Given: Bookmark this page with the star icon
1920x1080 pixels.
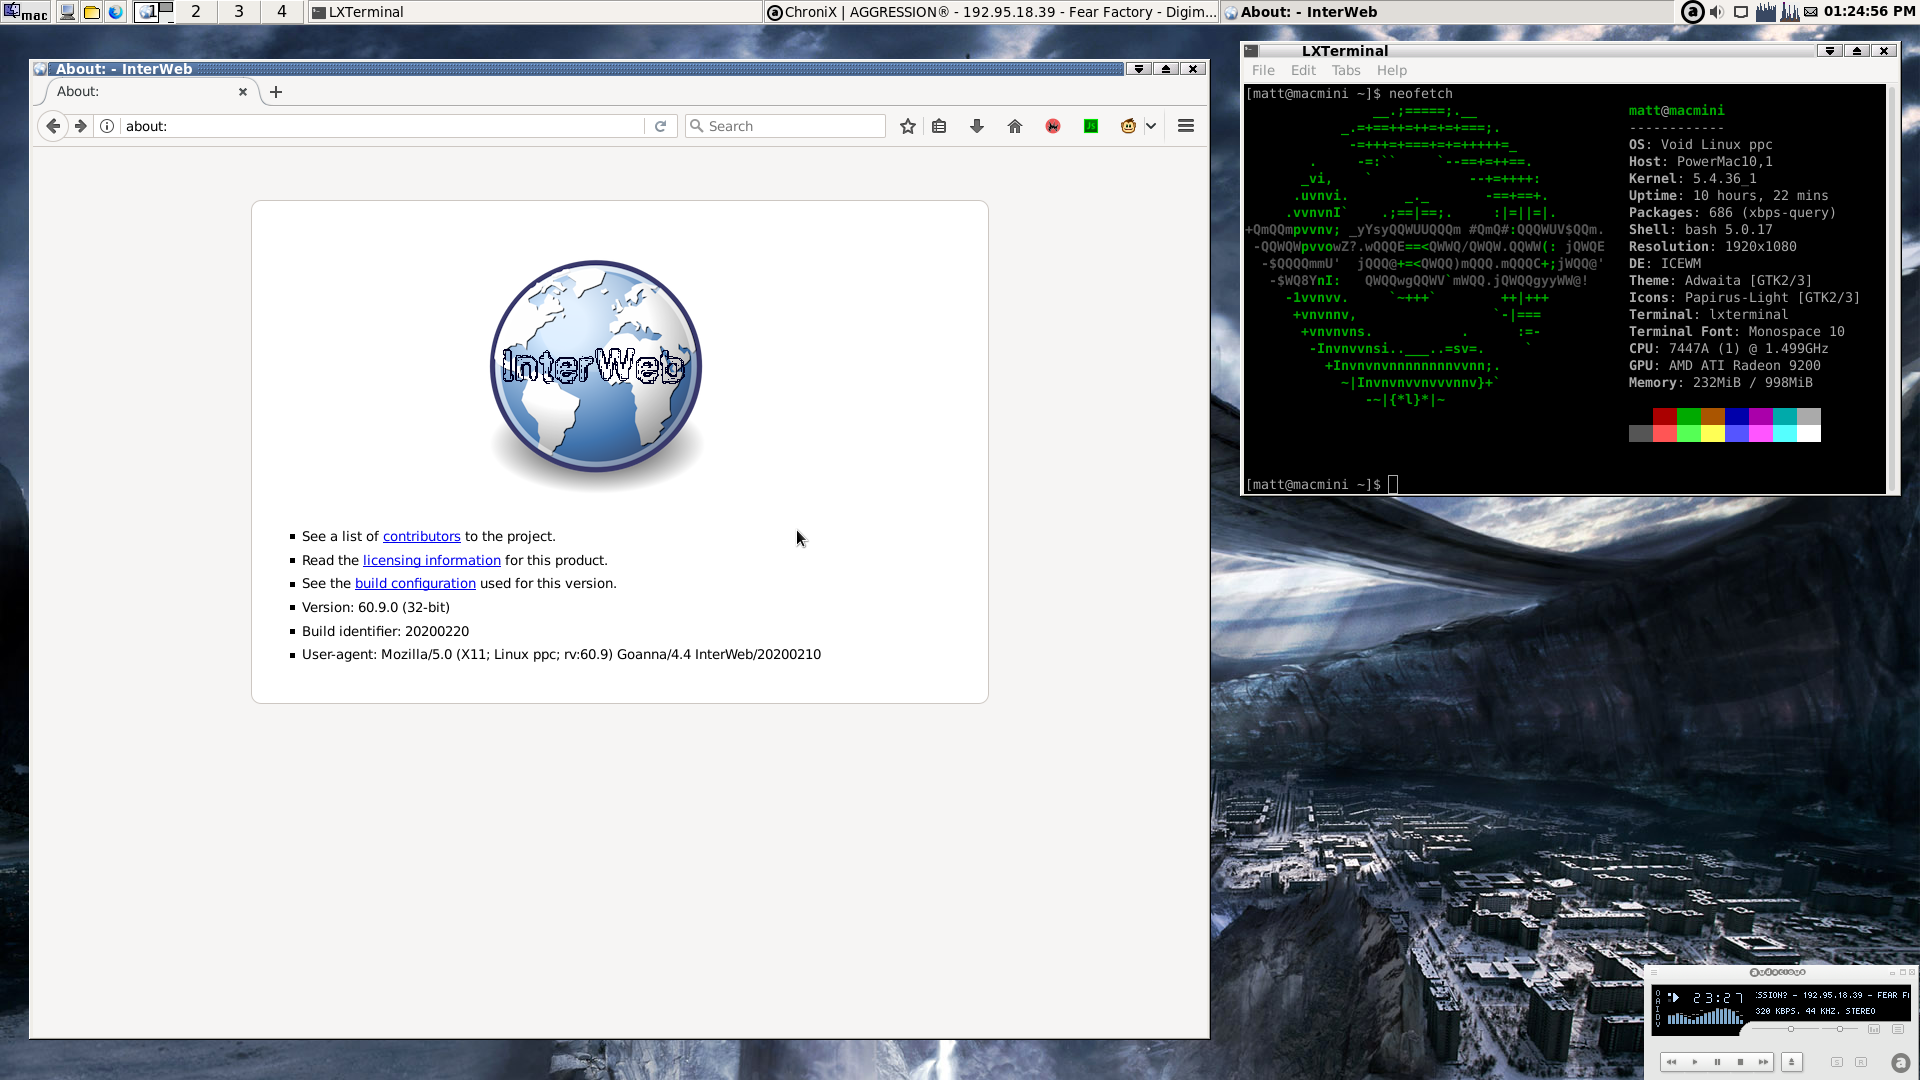Looking at the screenshot, I should [x=908, y=126].
